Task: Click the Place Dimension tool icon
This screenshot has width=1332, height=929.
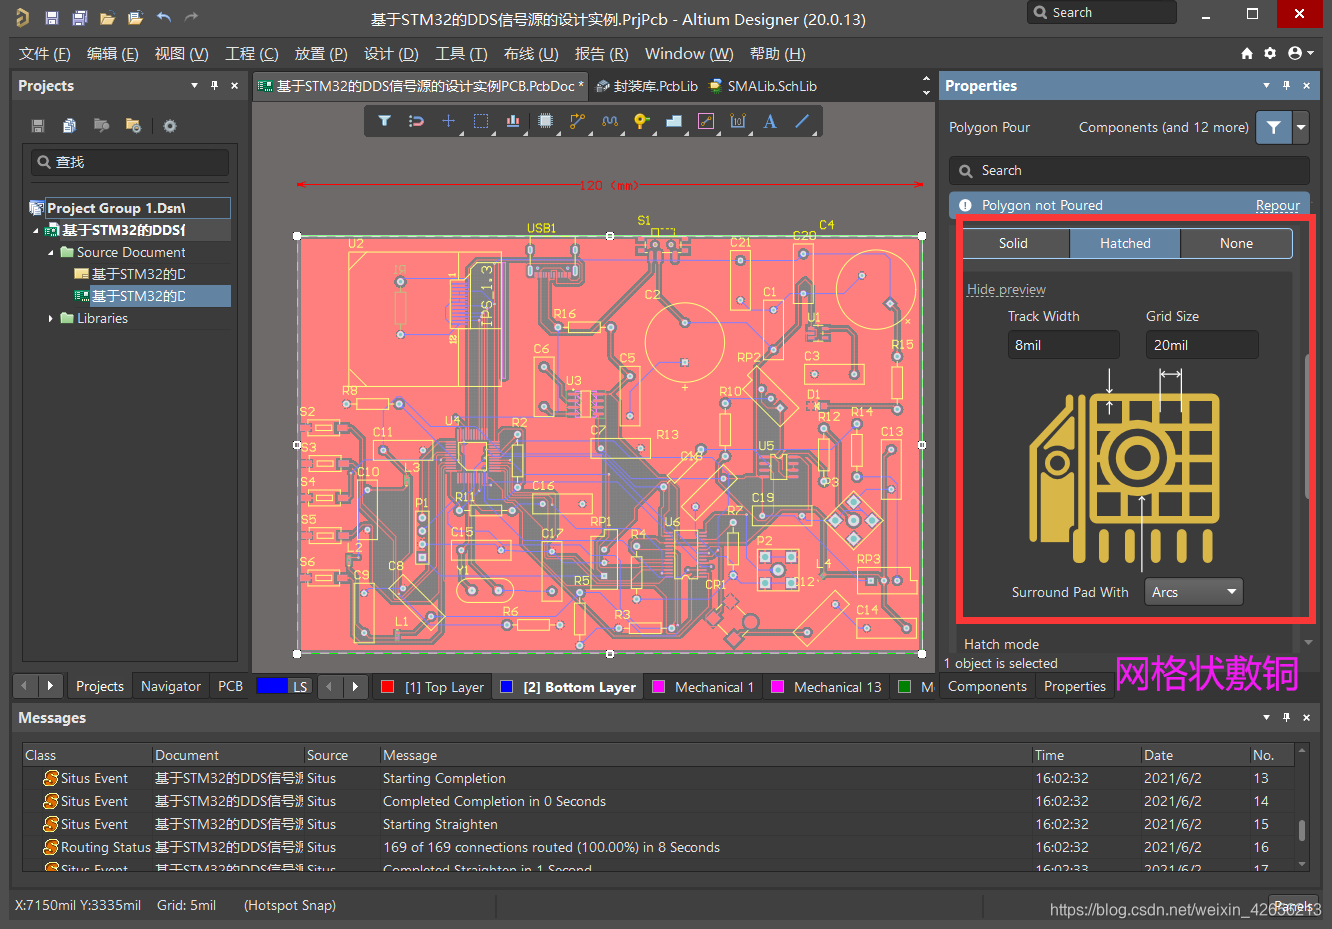Action: (x=738, y=121)
